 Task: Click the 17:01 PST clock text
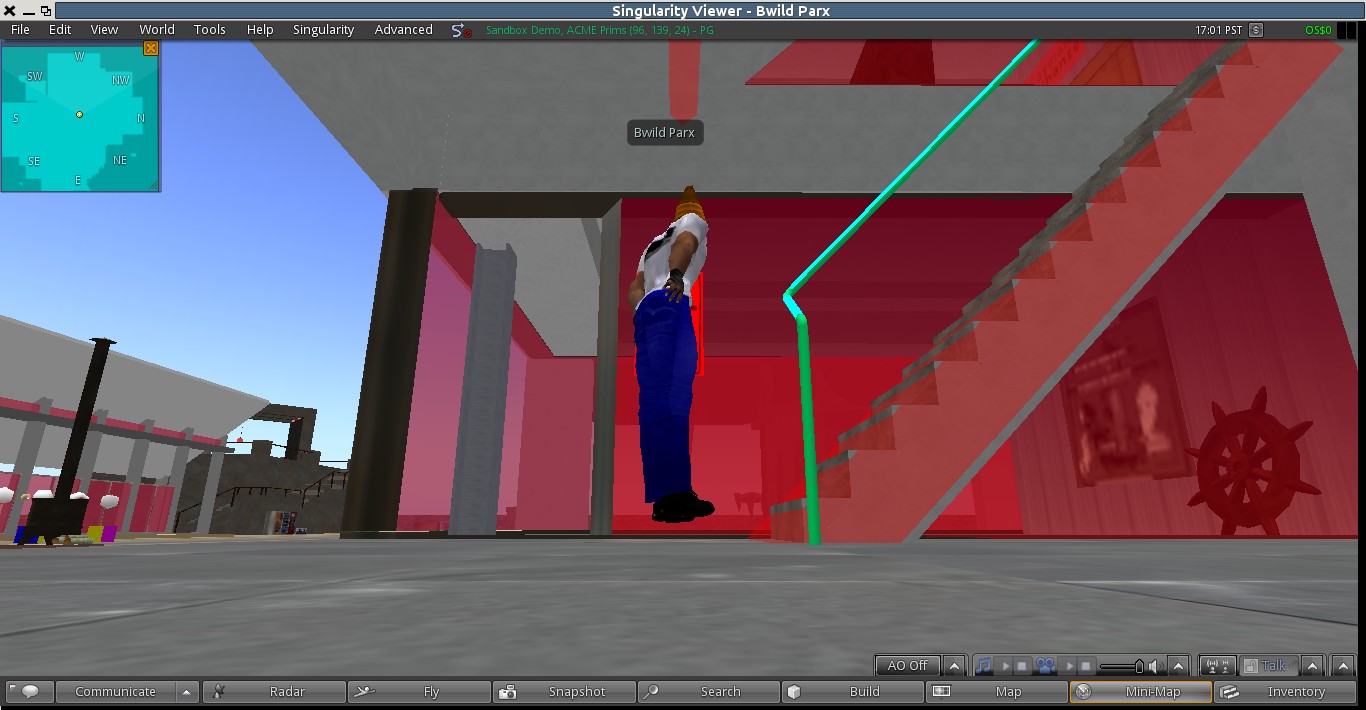point(1220,30)
